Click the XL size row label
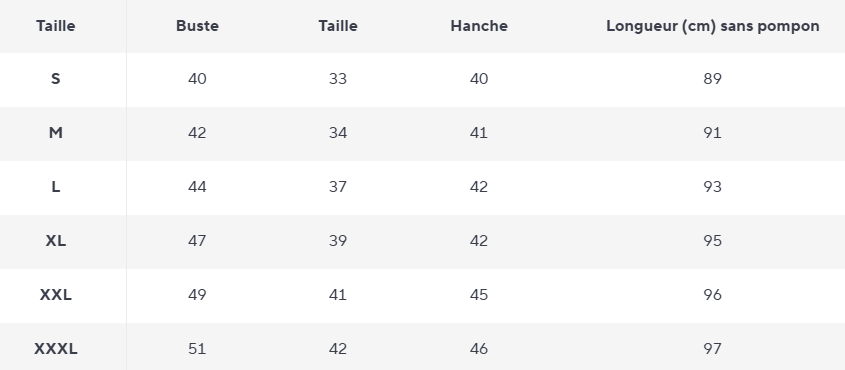 (56, 241)
